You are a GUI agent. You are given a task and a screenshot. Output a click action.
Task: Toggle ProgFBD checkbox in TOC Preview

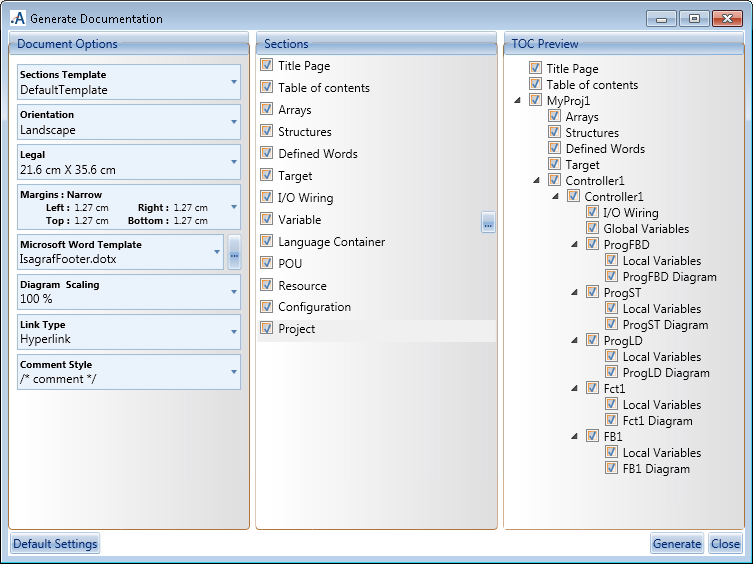click(x=592, y=244)
